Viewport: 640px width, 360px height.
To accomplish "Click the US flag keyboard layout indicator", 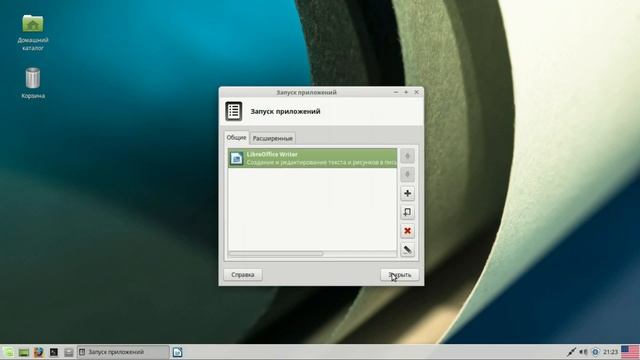I will point(630,352).
